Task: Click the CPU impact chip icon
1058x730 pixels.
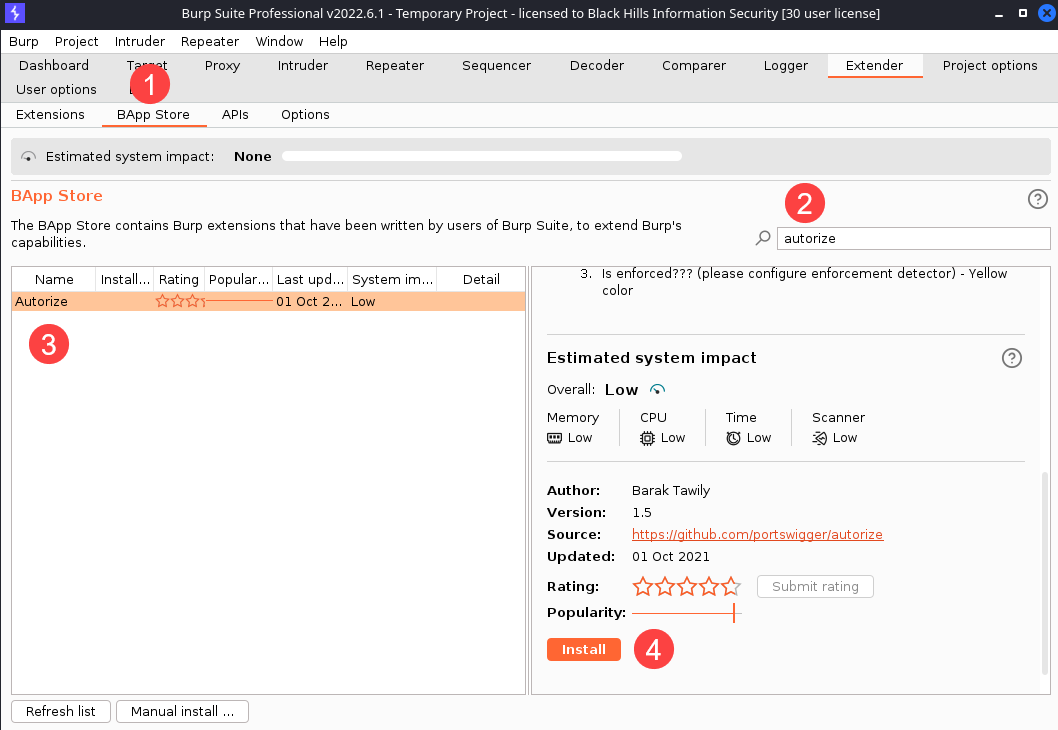Action: [648, 438]
